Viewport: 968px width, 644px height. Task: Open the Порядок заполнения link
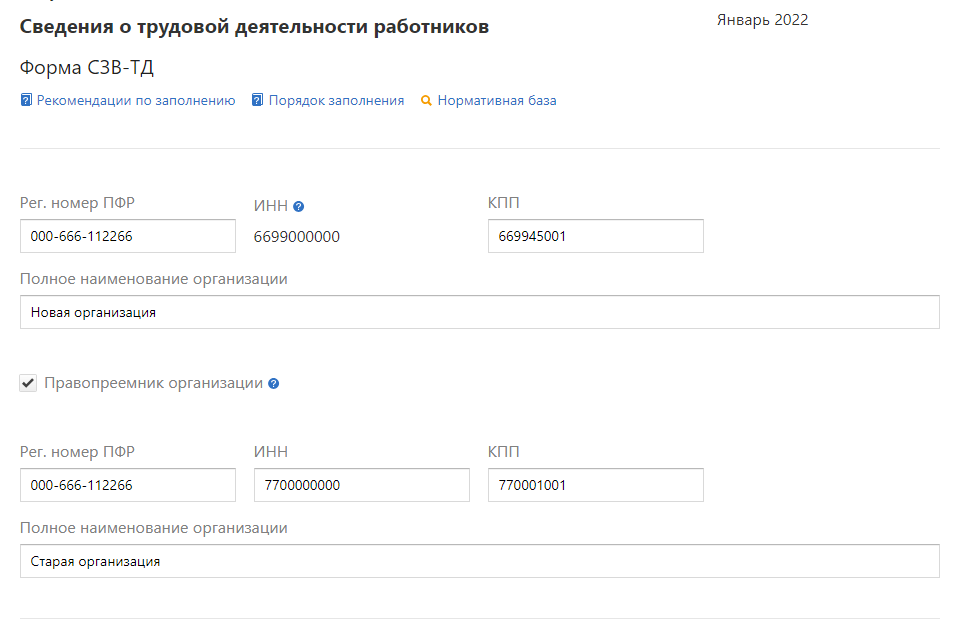336,101
